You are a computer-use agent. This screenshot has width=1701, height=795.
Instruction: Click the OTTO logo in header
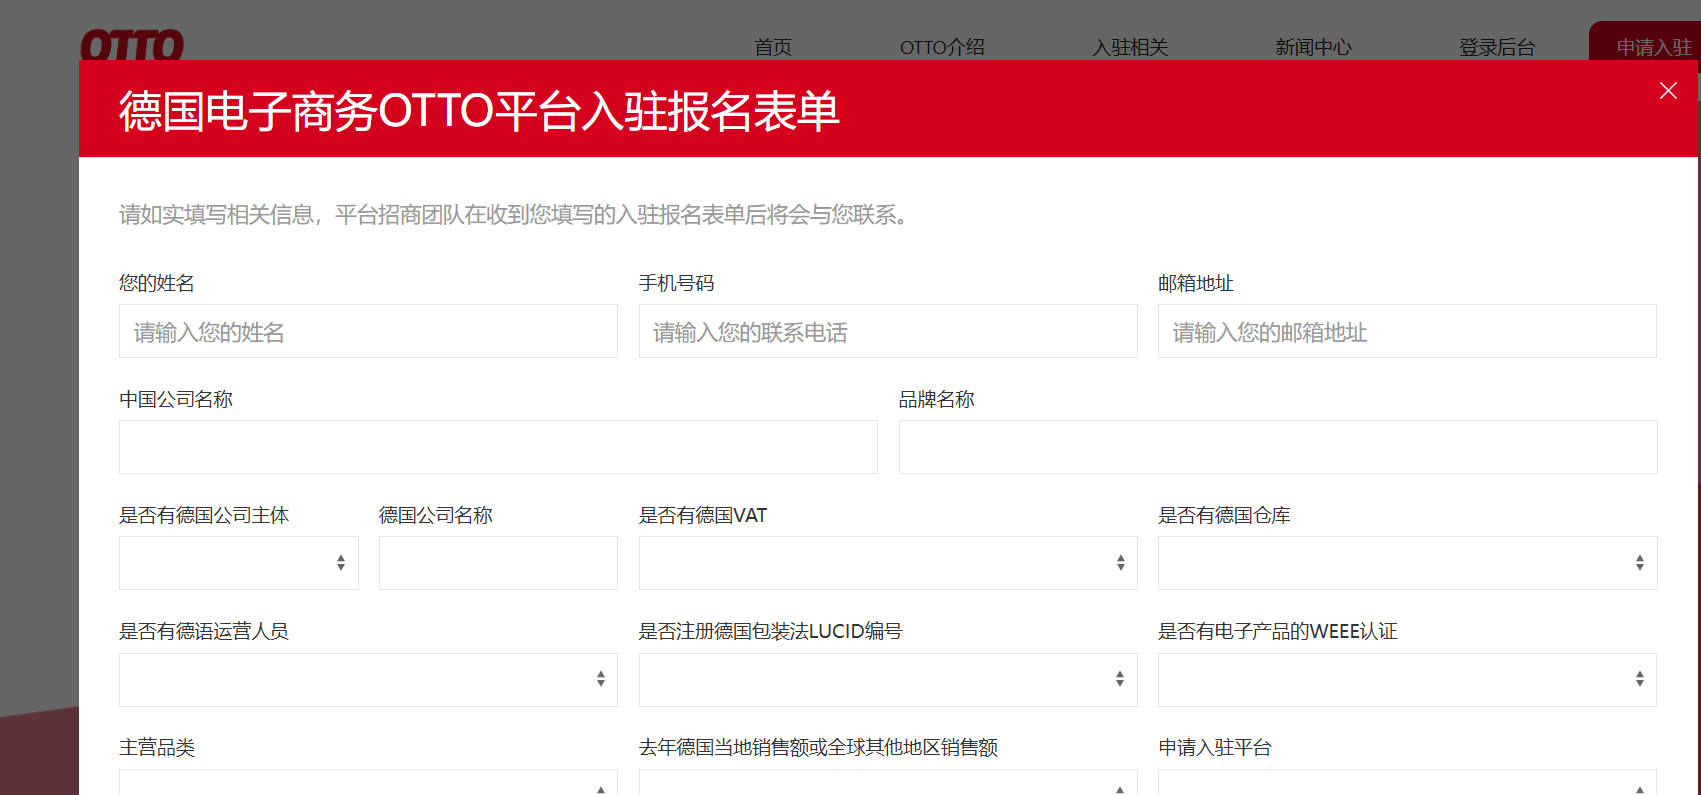click(132, 45)
